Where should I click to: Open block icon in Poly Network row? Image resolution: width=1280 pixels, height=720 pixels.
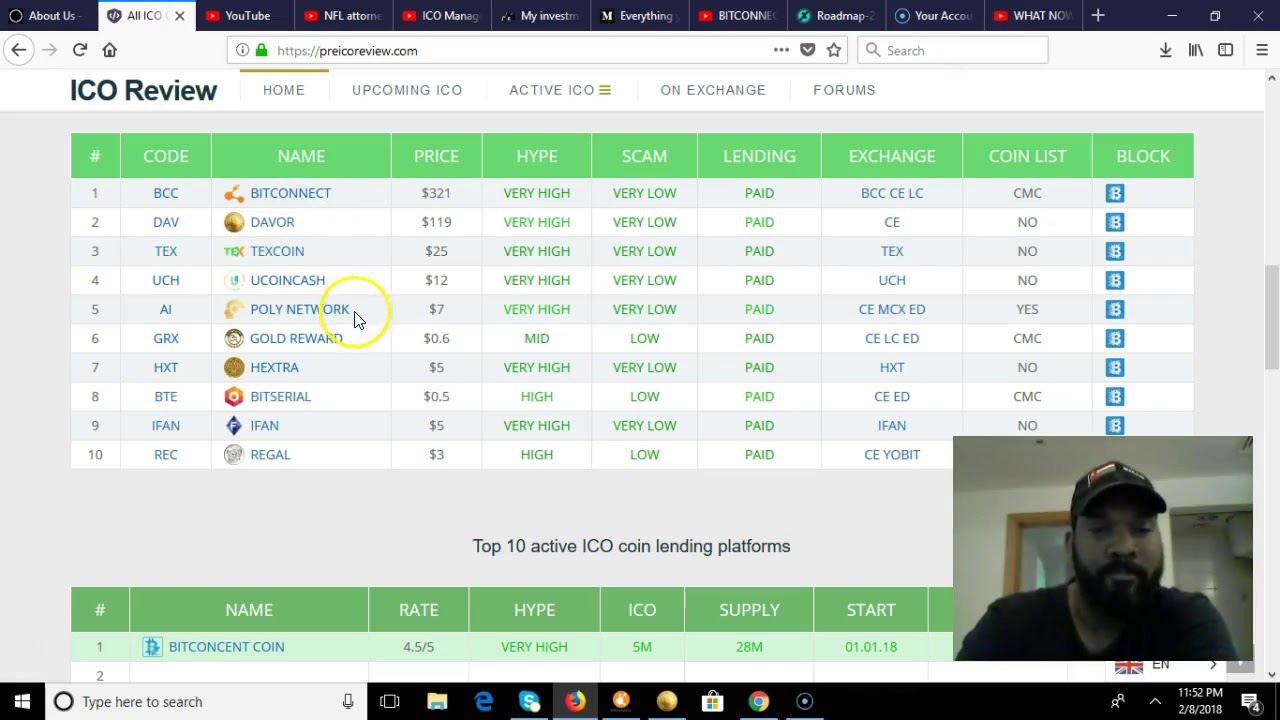point(1115,309)
